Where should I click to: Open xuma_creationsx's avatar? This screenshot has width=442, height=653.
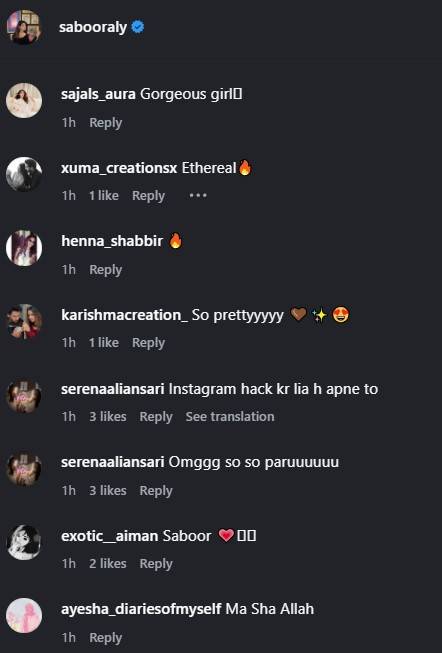click(24, 174)
